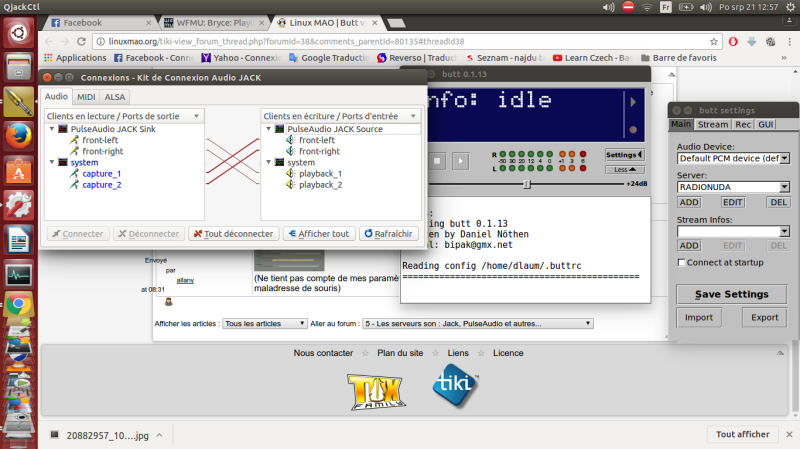Click Afficher tout button
The height and width of the screenshot is (449, 800).
point(319,234)
